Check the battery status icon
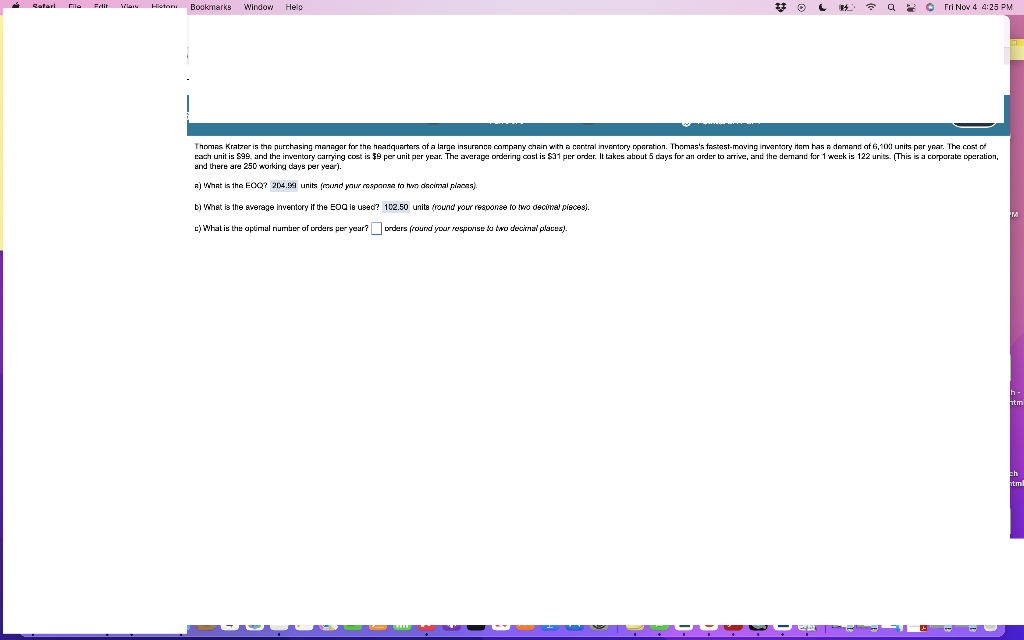Viewport: 1024px width, 640px height. [x=845, y=7]
